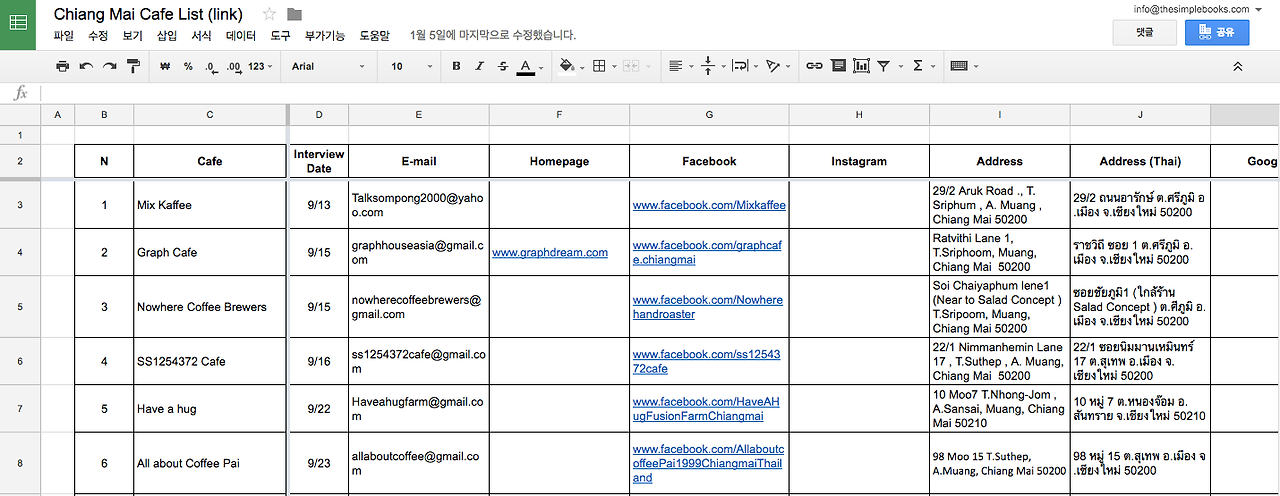The height and width of the screenshot is (496, 1280).
Task: Redo the last action
Action: [109, 66]
